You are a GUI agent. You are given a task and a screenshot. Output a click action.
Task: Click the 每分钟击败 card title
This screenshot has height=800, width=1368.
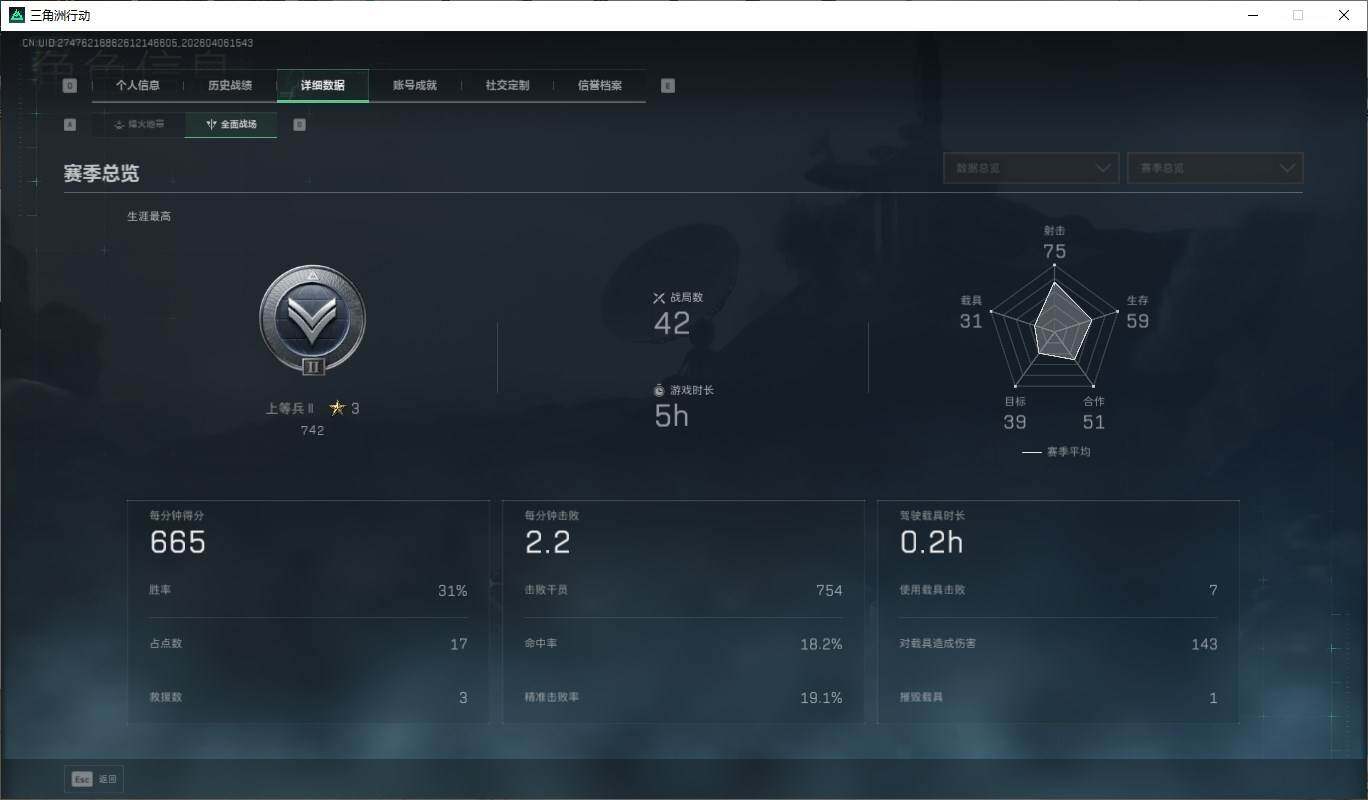pyautogui.click(x=552, y=516)
